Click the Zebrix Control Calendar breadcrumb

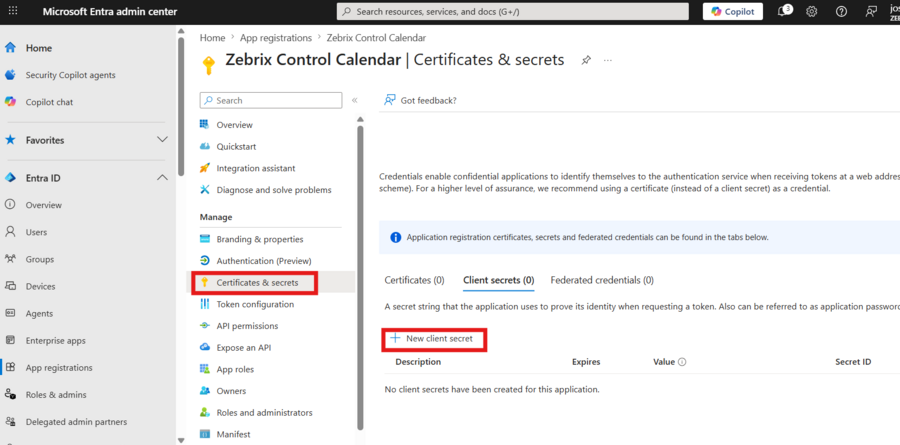(x=376, y=38)
